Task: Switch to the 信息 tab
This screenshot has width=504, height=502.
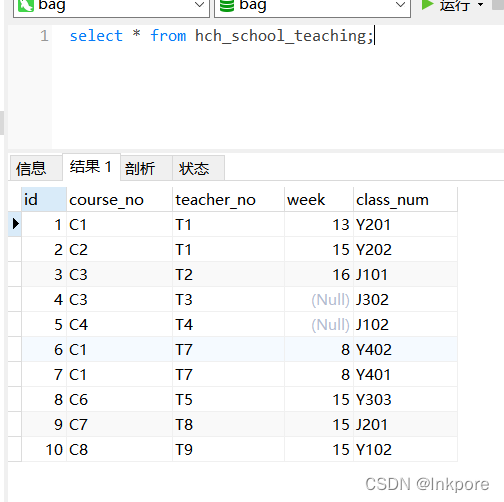Action: pos(36,168)
